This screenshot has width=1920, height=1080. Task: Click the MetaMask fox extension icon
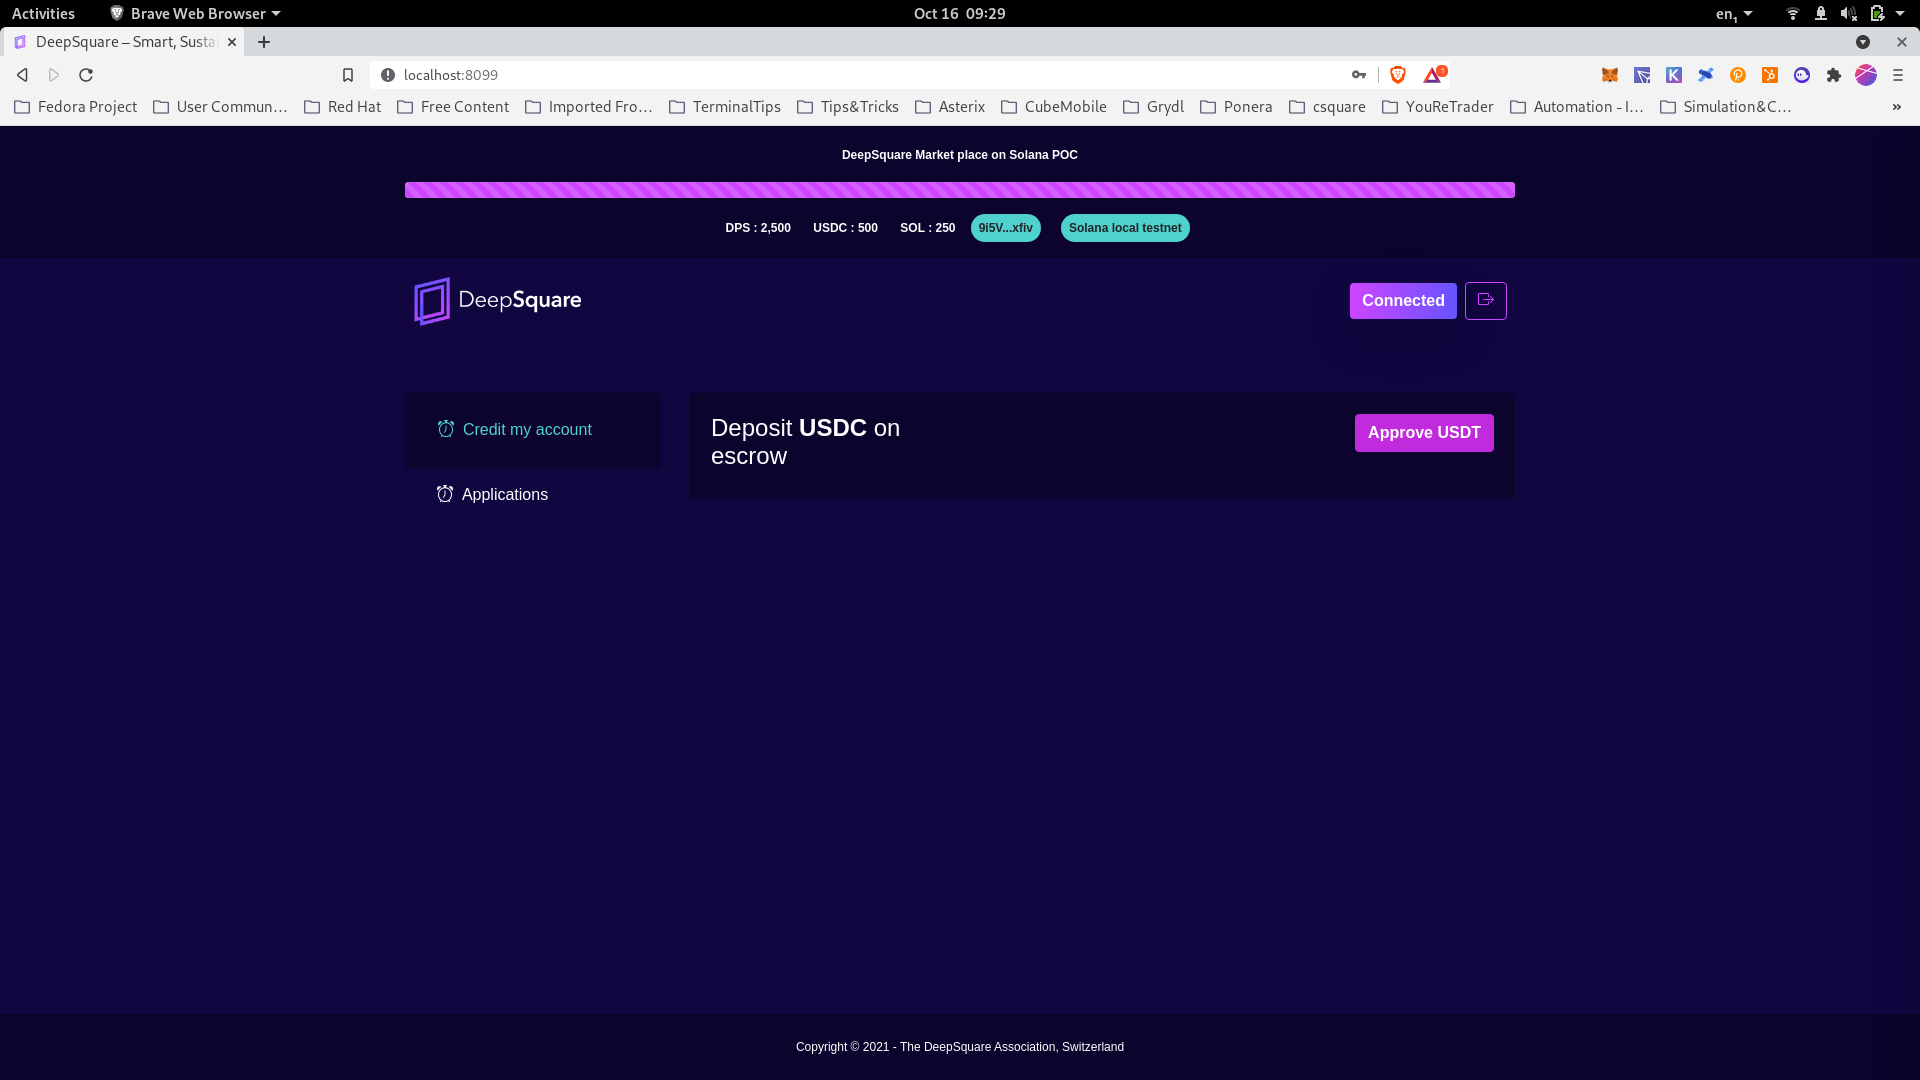[x=1610, y=75]
